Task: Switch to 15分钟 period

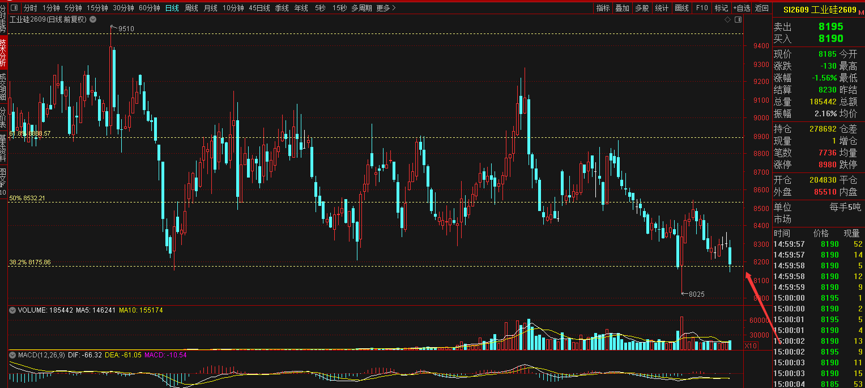Action: point(97,8)
